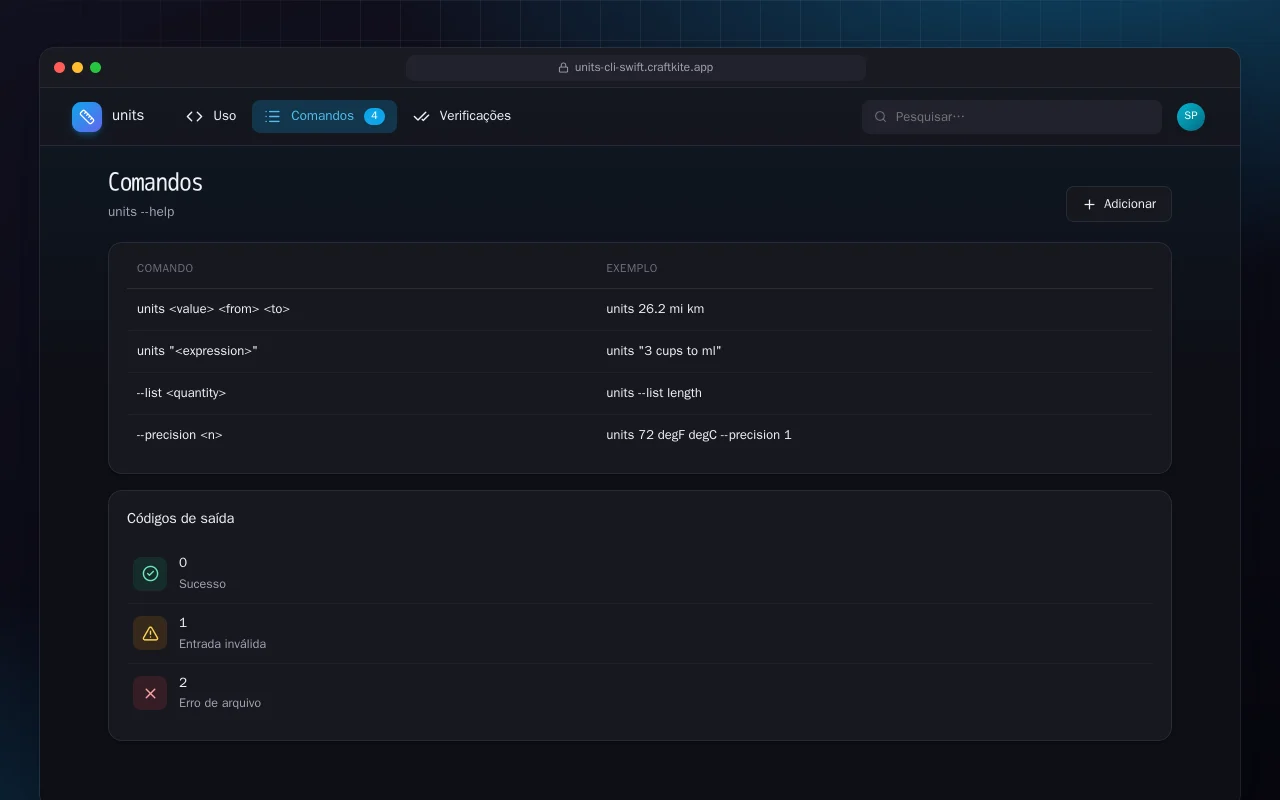Viewport: 1280px width, 800px height.
Task: Switch to the Verificações tab
Action: [x=462, y=116]
